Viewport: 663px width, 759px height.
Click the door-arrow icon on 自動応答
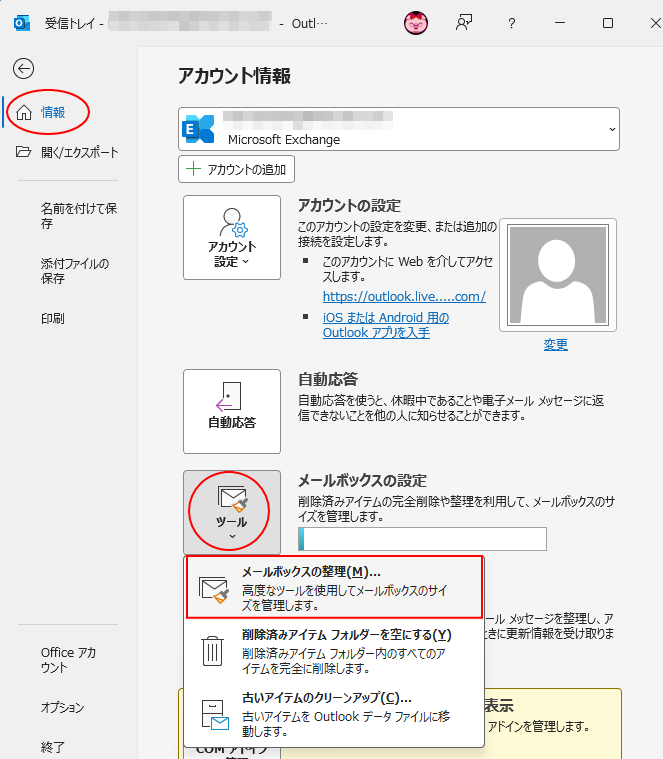[228, 396]
